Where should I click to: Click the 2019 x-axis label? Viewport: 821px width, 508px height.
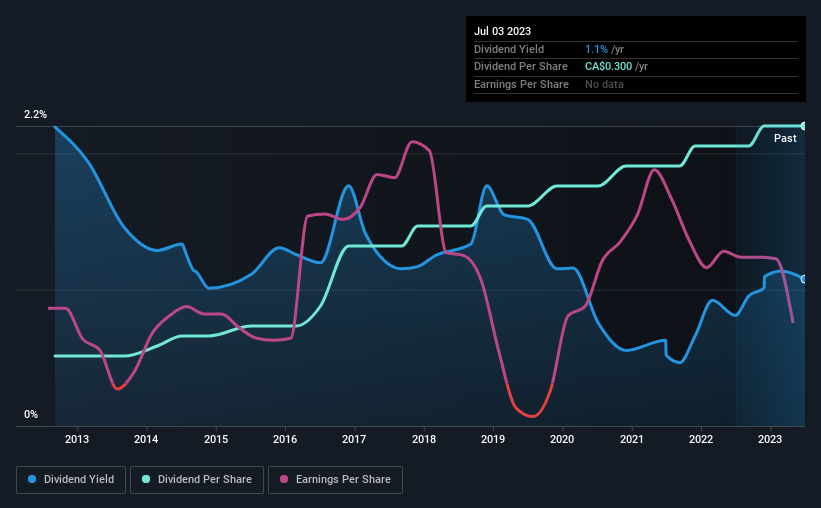493,439
